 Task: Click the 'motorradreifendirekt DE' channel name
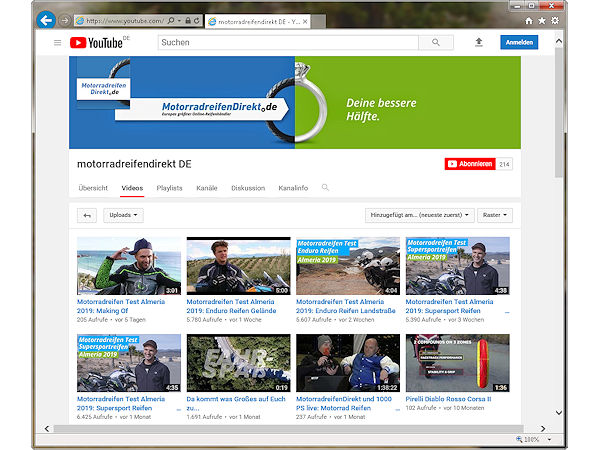click(x=134, y=164)
